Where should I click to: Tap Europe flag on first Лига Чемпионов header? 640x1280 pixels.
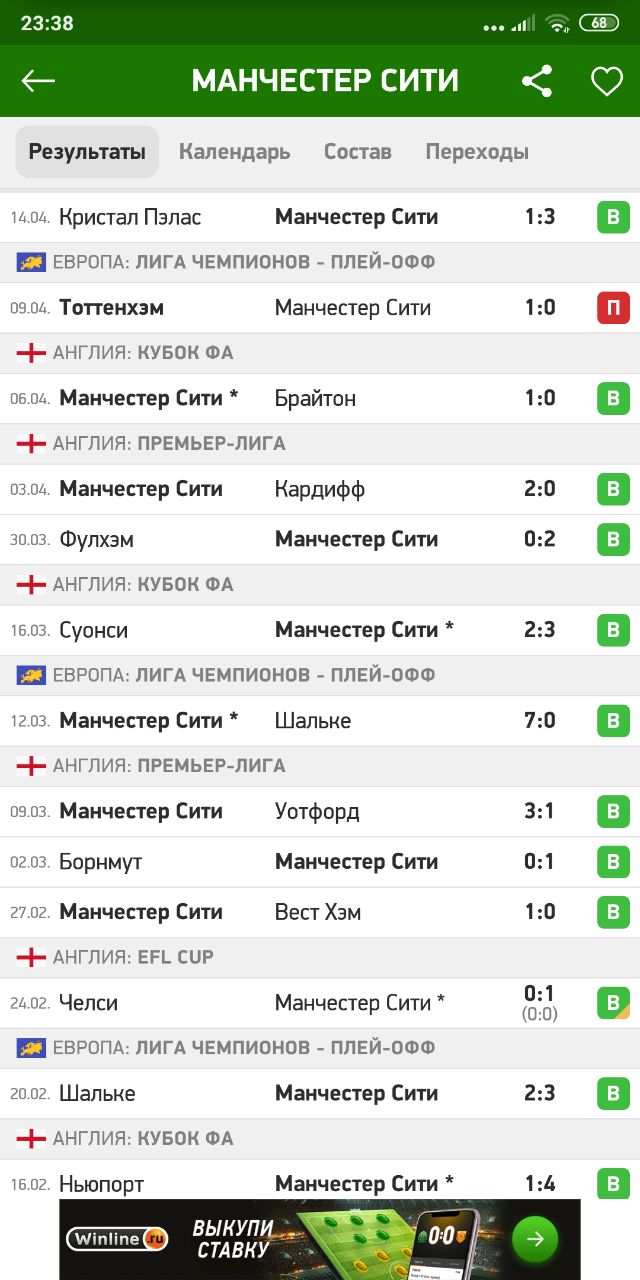coord(32,263)
